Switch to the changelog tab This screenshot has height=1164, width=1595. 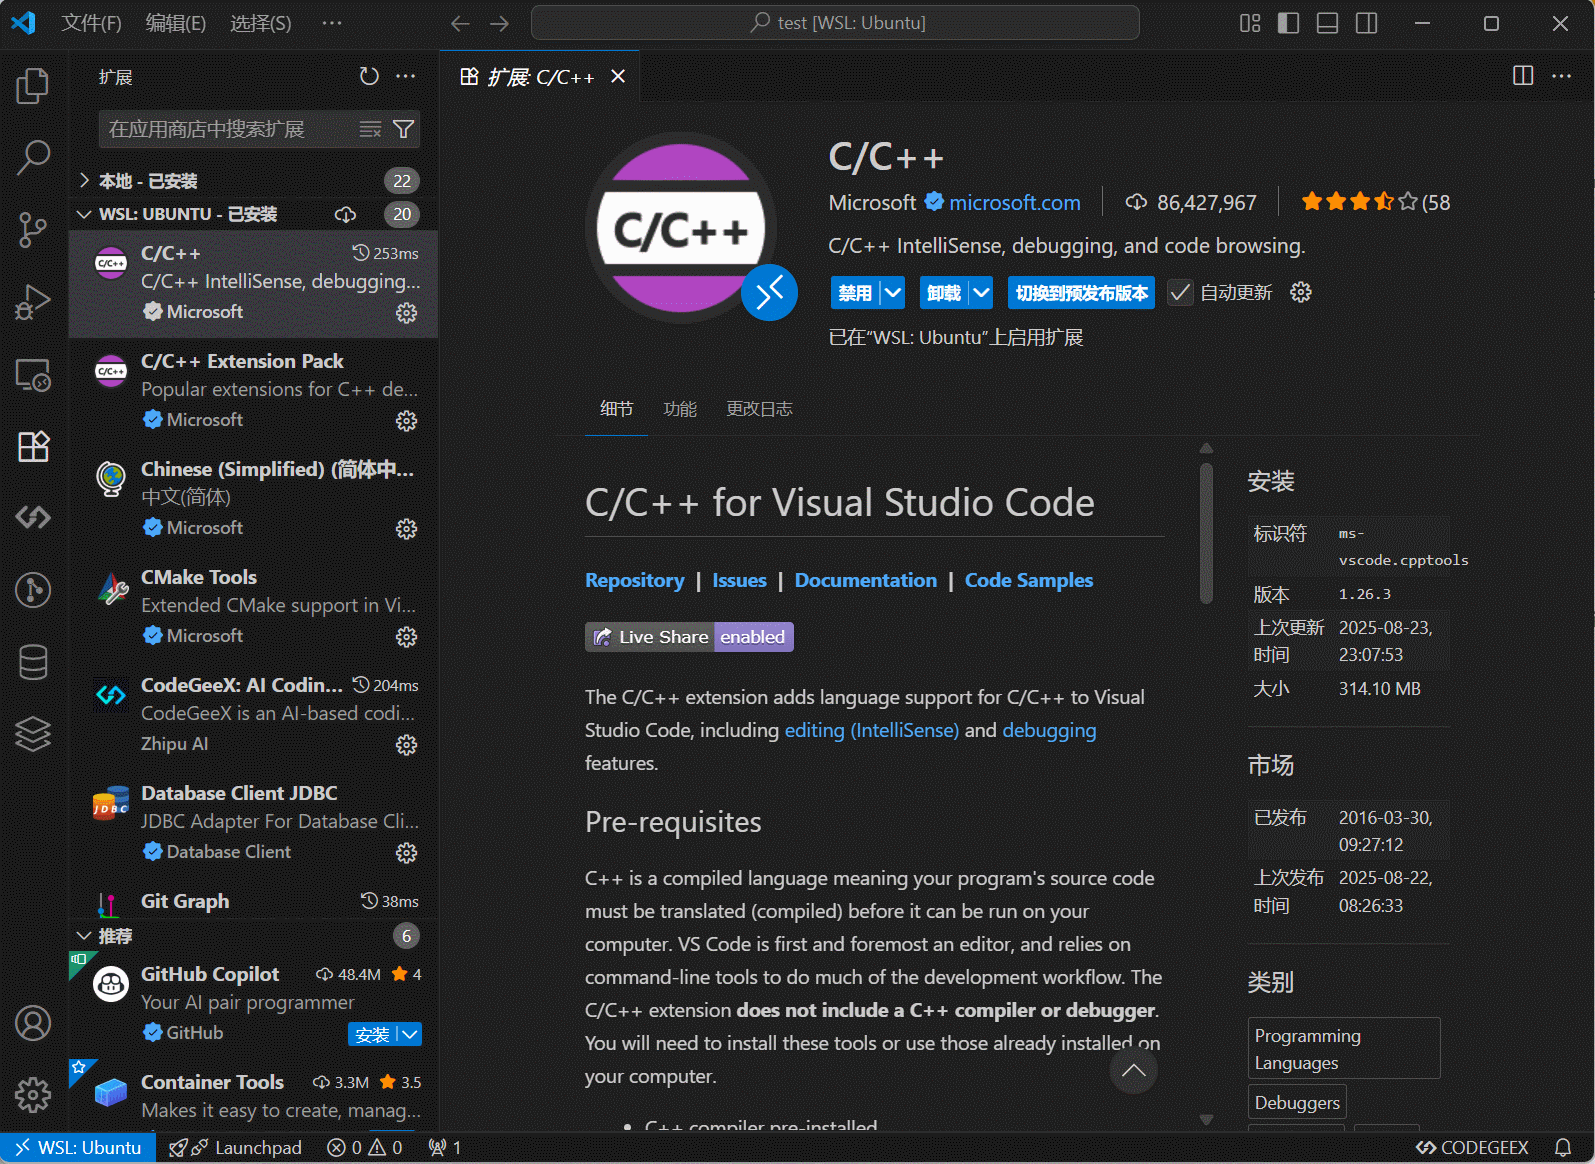[759, 409]
